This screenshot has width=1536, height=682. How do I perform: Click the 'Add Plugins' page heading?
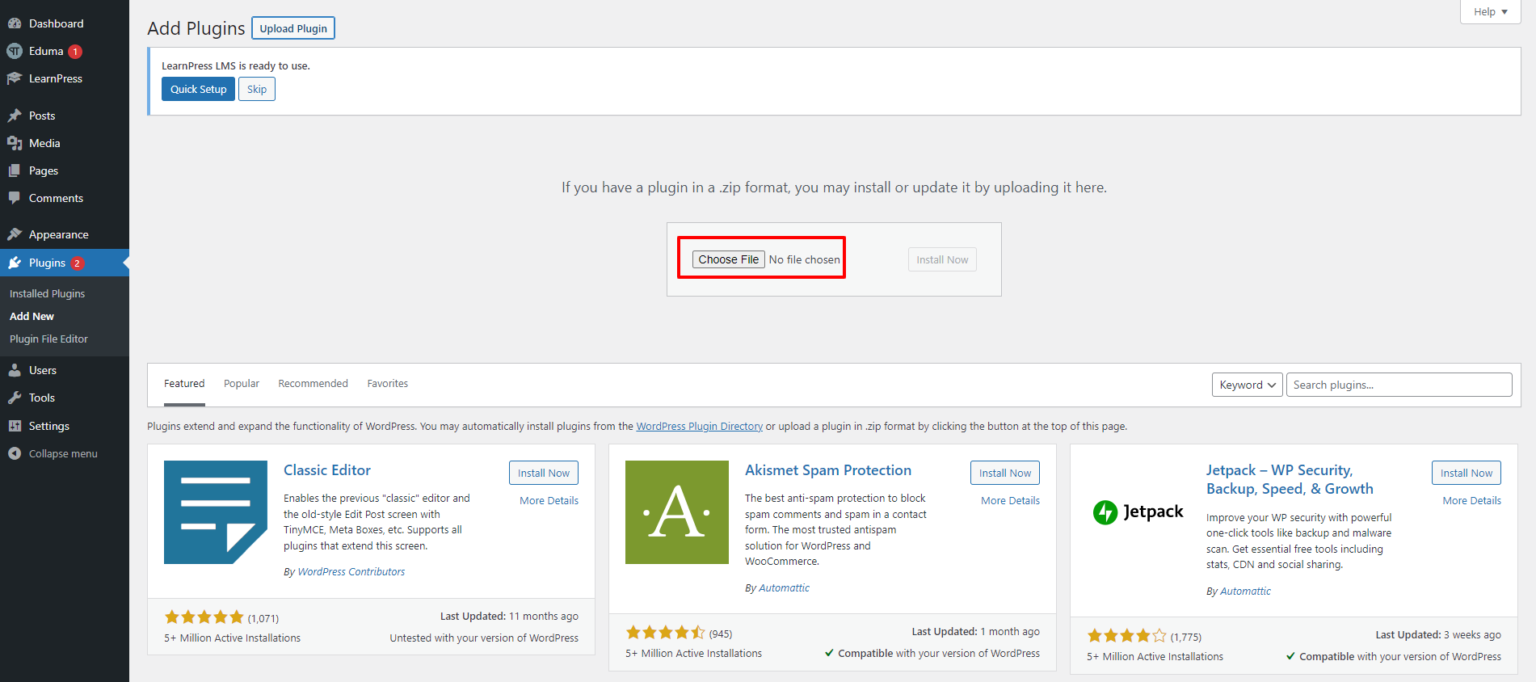pos(195,28)
